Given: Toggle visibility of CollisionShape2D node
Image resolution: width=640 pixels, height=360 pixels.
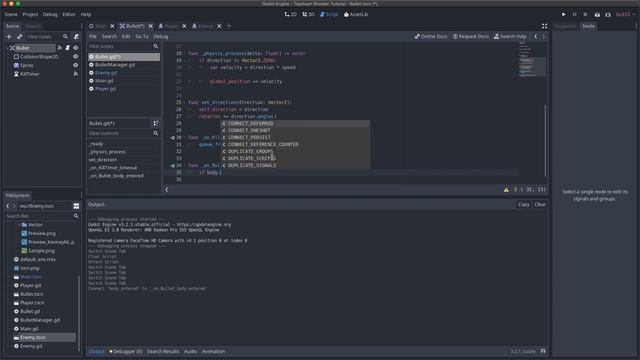Looking at the screenshot, I should pos(76,57).
